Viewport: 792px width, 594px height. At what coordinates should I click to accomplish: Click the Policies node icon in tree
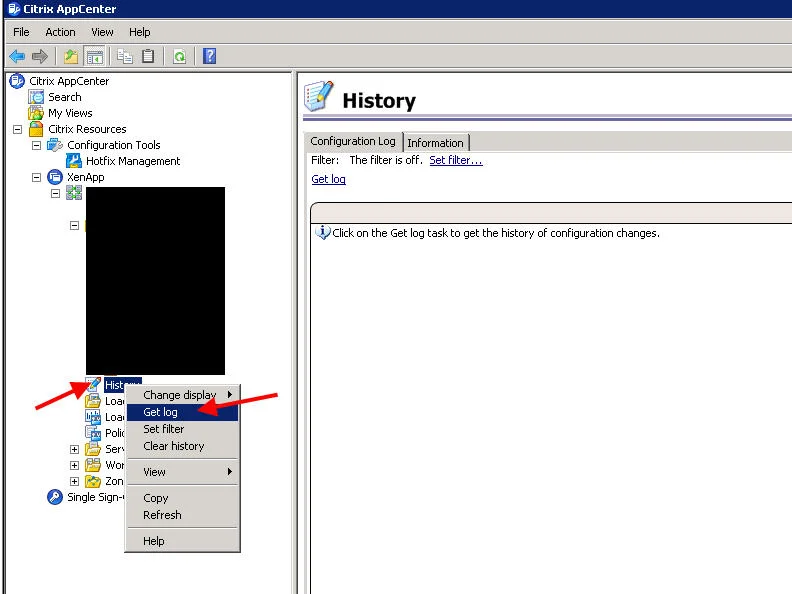pos(93,433)
